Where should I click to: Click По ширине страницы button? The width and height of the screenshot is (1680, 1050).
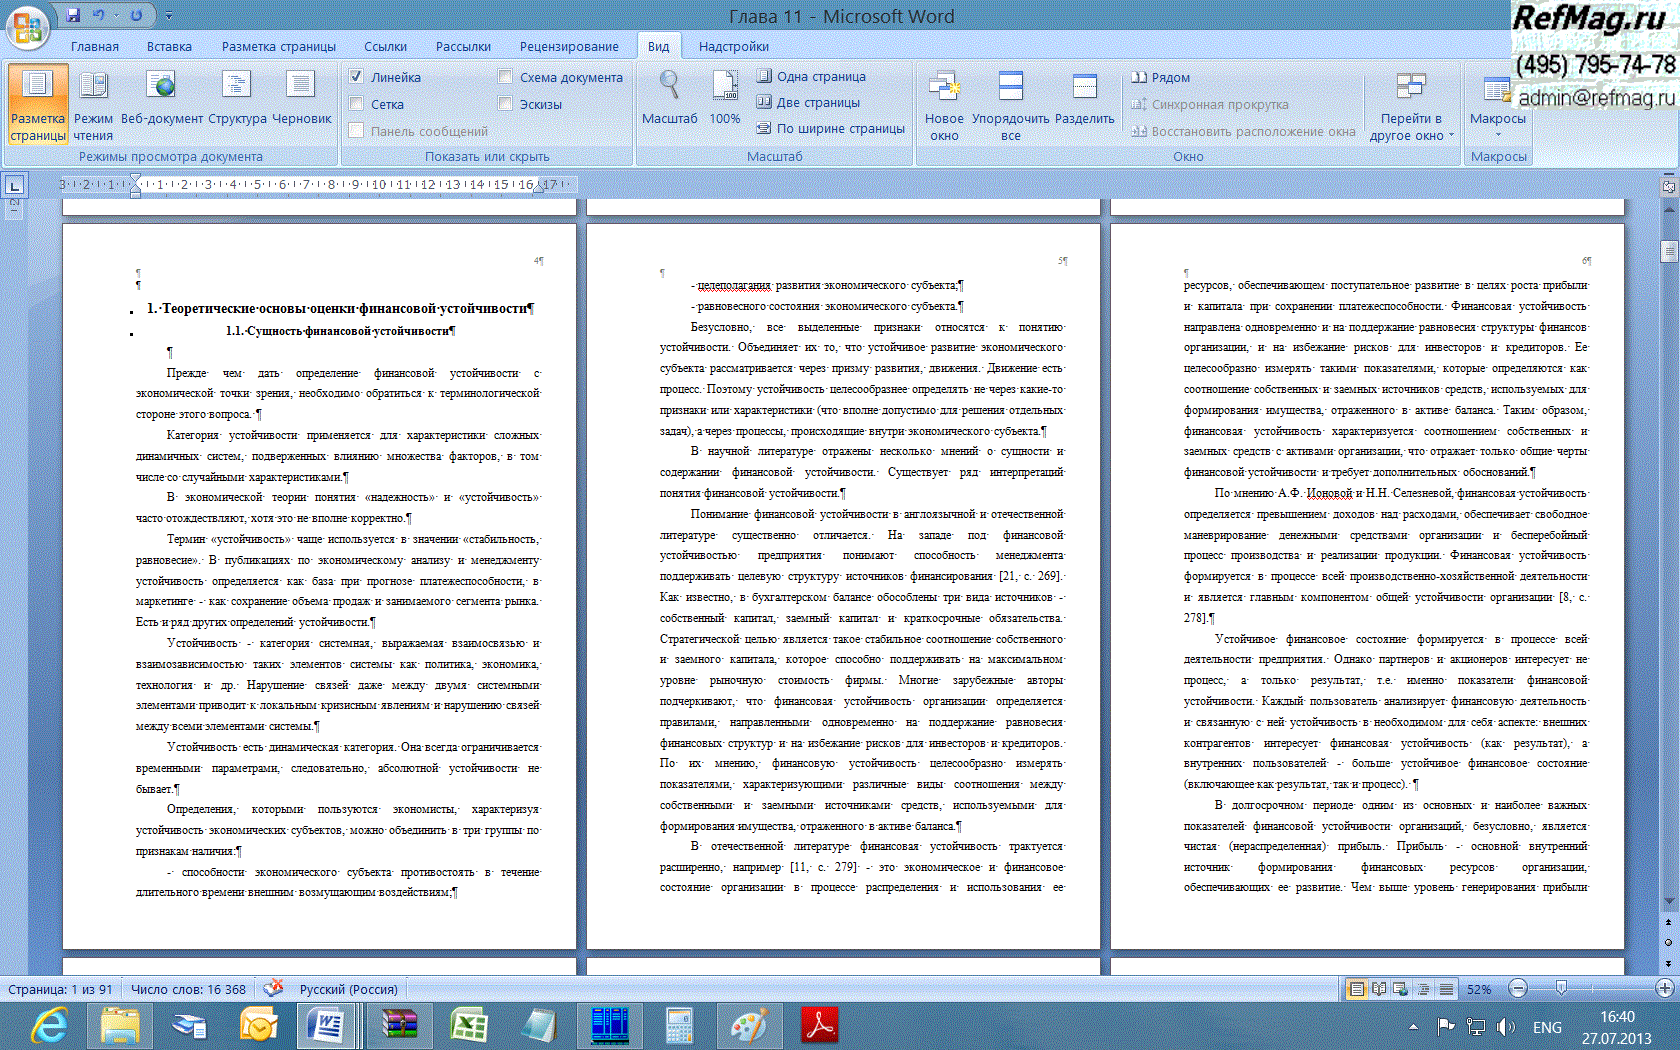(x=831, y=128)
